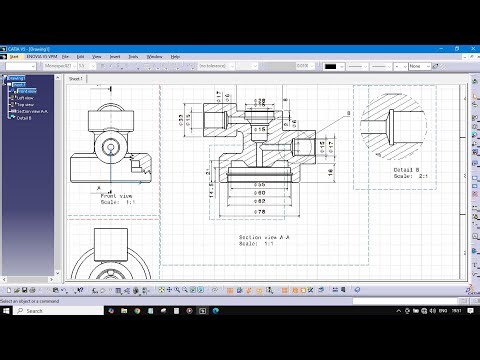Select Left view in the tree
This screenshot has width=480, height=360.
25,98
